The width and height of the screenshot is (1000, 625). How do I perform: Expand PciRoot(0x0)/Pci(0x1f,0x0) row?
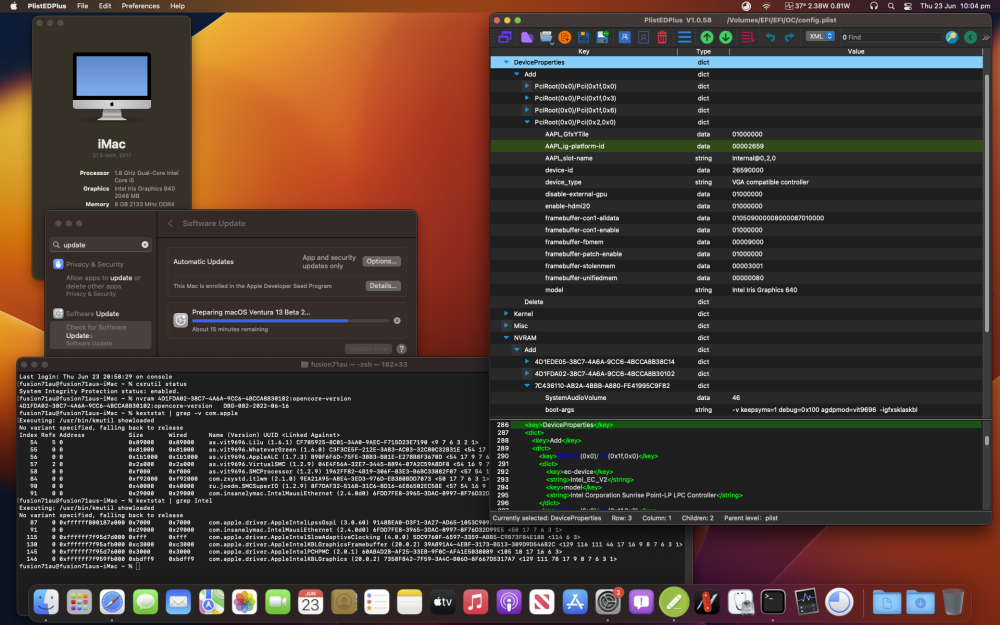pos(527,86)
